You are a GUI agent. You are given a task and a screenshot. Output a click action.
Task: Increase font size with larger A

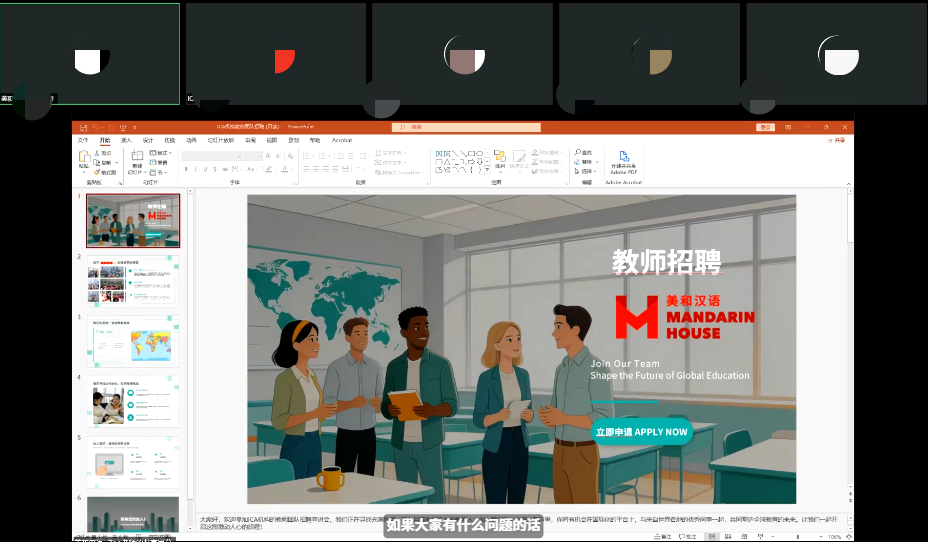268,156
